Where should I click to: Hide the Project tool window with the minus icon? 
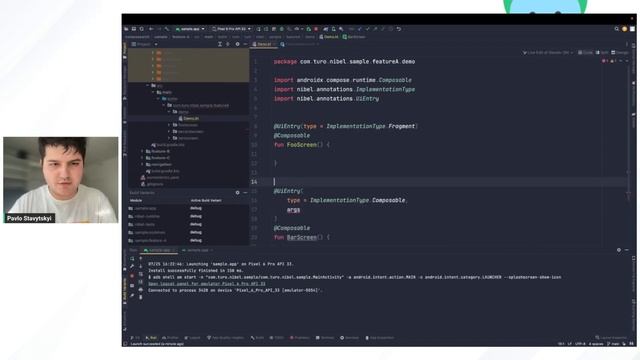[x=245, y=44]
